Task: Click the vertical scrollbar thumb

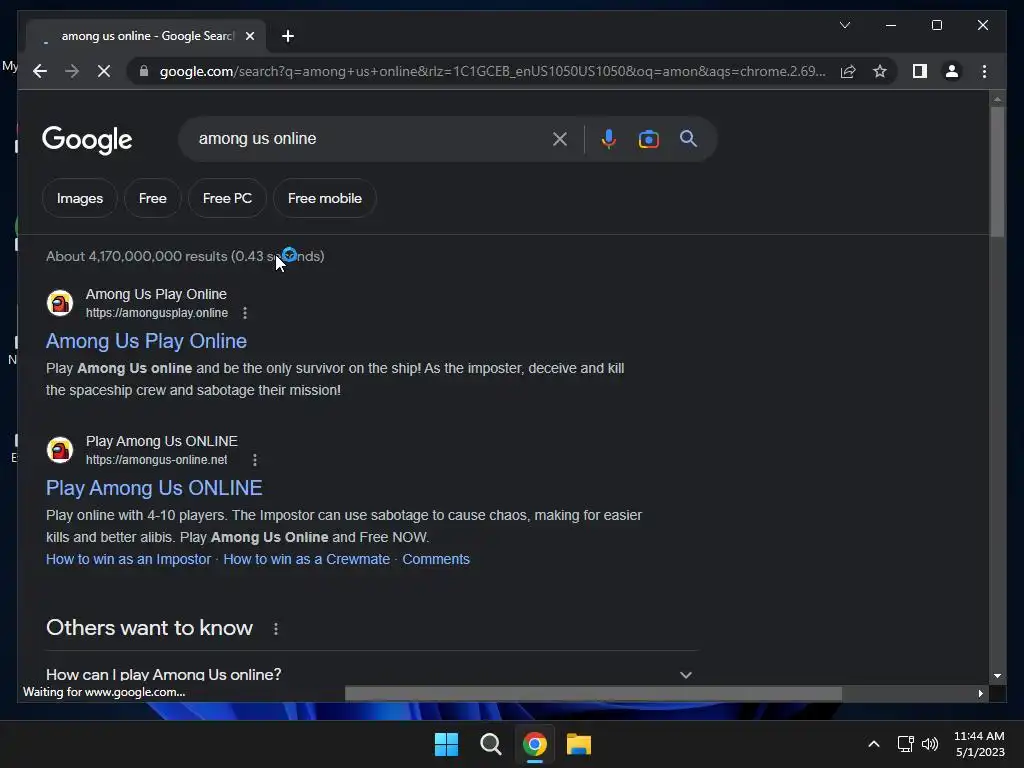Action: pos(997,171)
